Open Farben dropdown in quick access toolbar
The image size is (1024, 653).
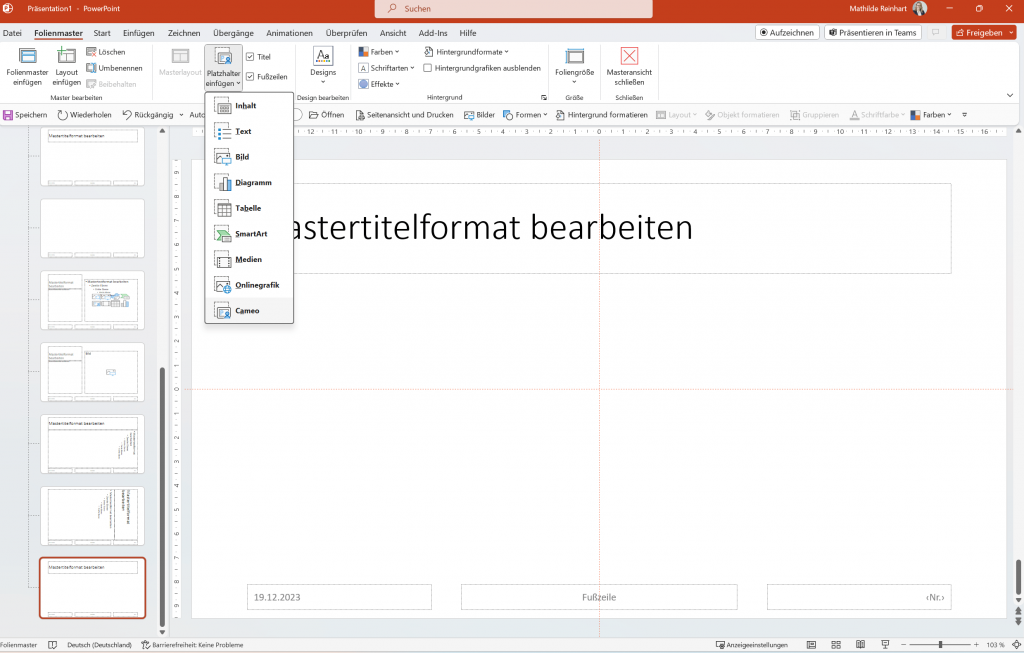(931, 115)
